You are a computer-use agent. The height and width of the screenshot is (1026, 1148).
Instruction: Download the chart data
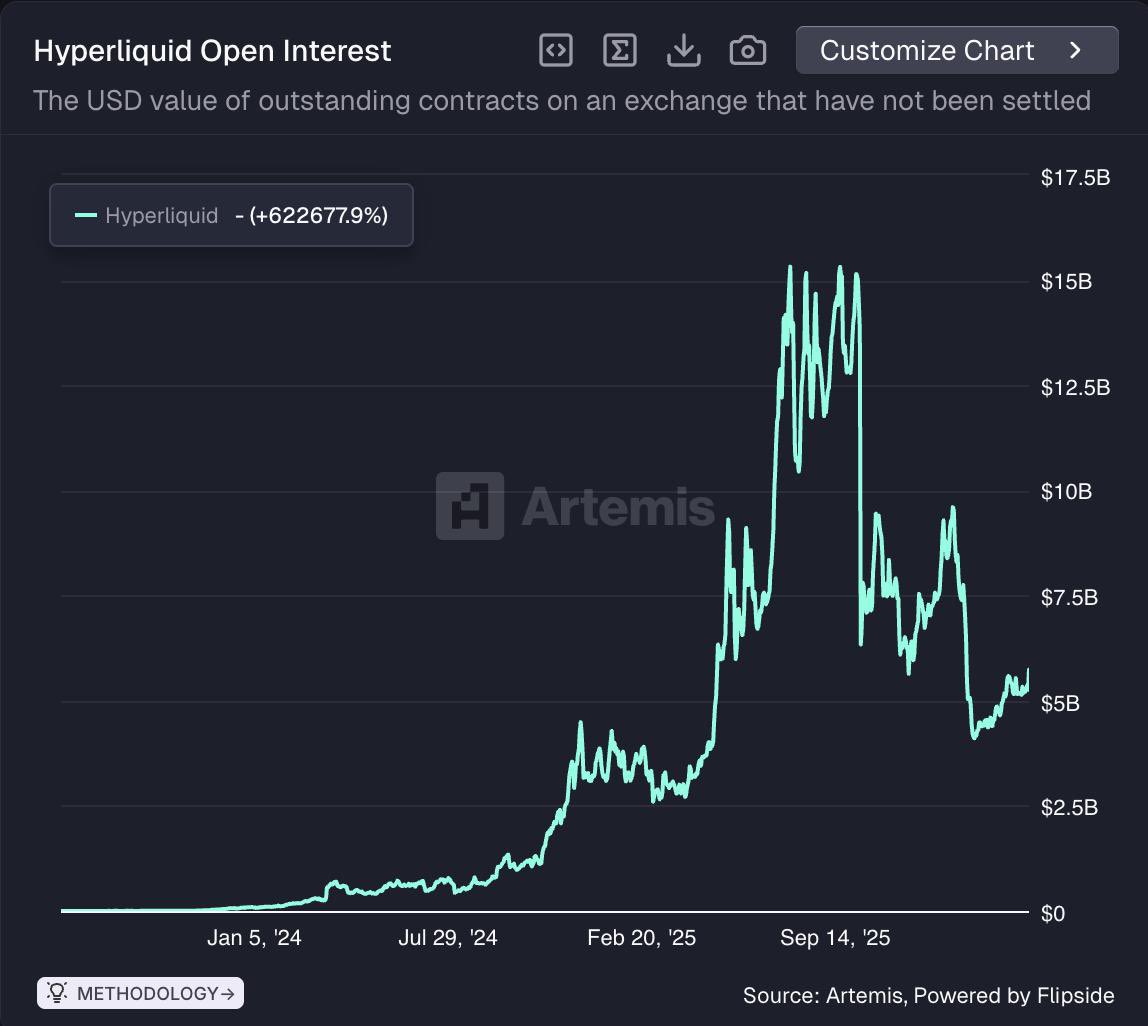(x=684, y=51)
